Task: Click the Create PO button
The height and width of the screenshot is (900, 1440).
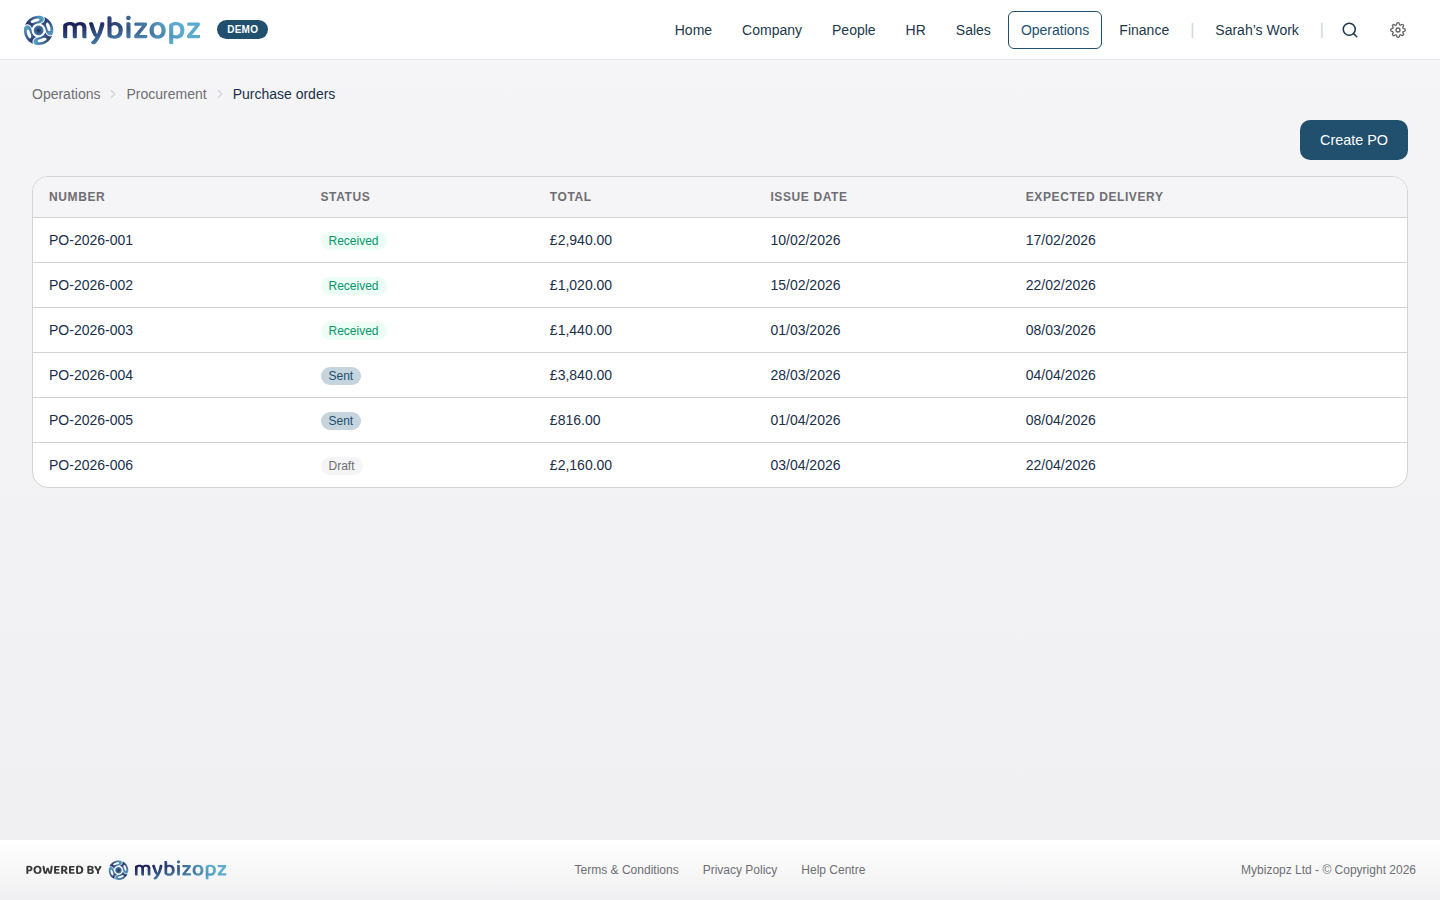Action: pos(1354,140)
